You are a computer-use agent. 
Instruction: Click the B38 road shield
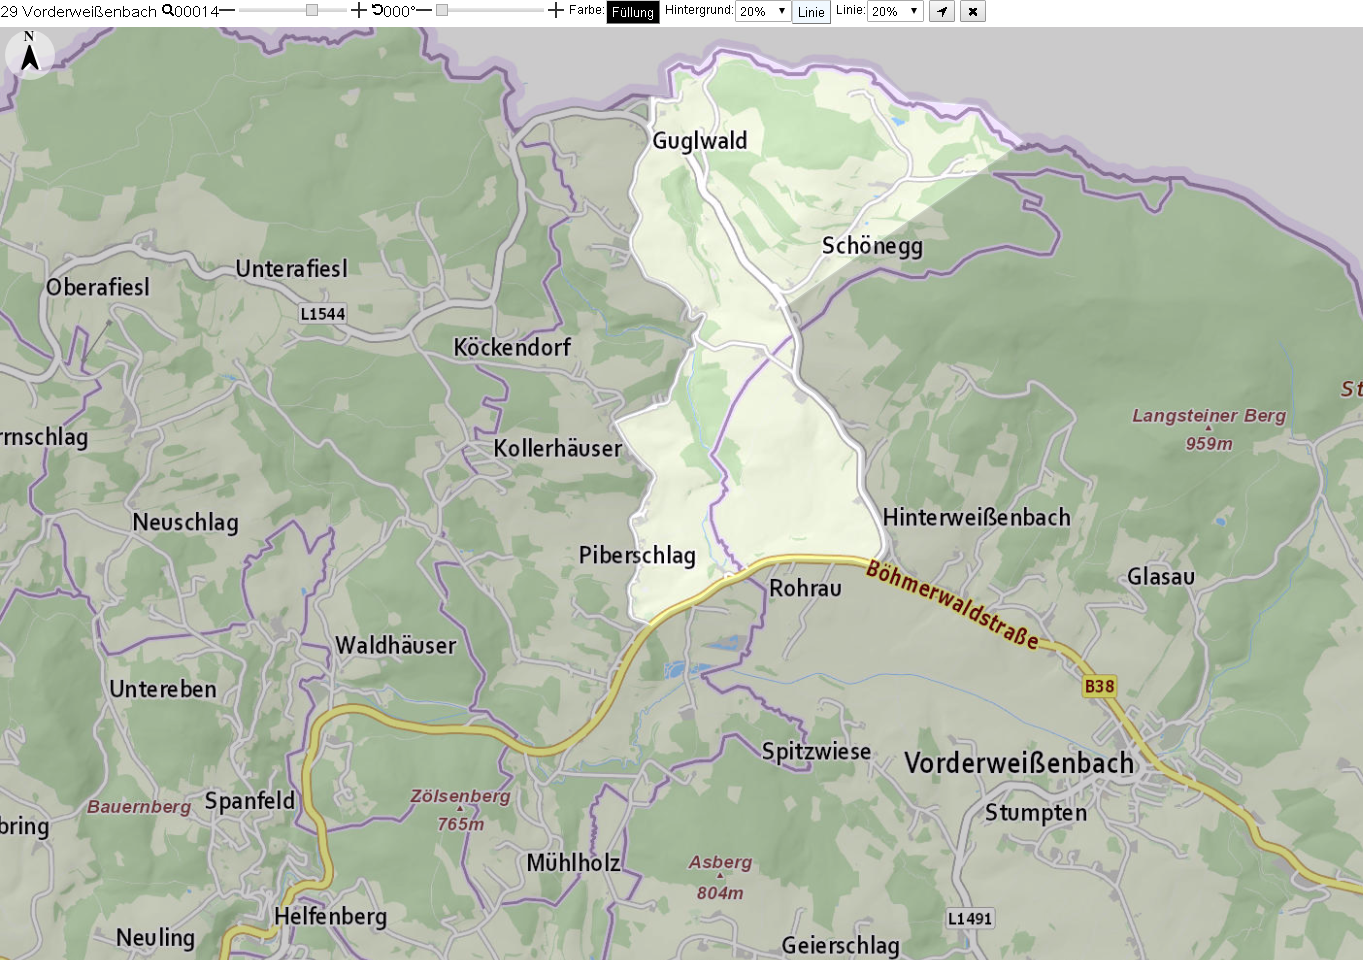pyautogui.click(x=1099, y=686)
